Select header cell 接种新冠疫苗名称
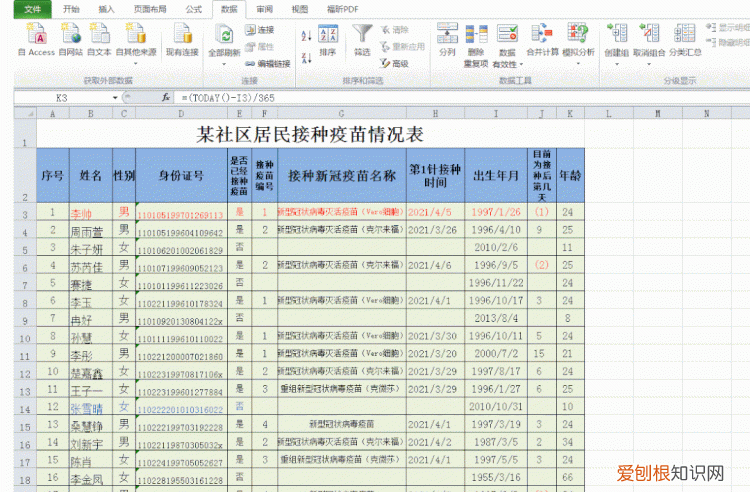Viewport: 750px width, 492px height. click(342, 175)
